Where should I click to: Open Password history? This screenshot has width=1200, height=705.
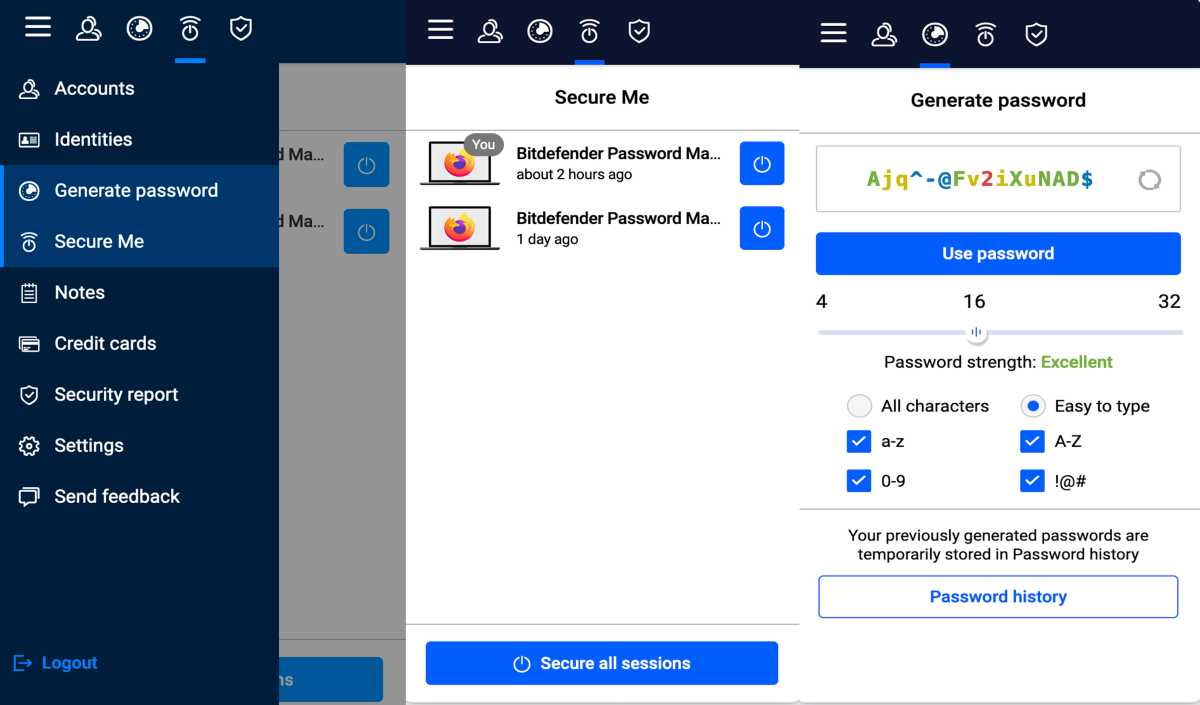pos(998,596)
